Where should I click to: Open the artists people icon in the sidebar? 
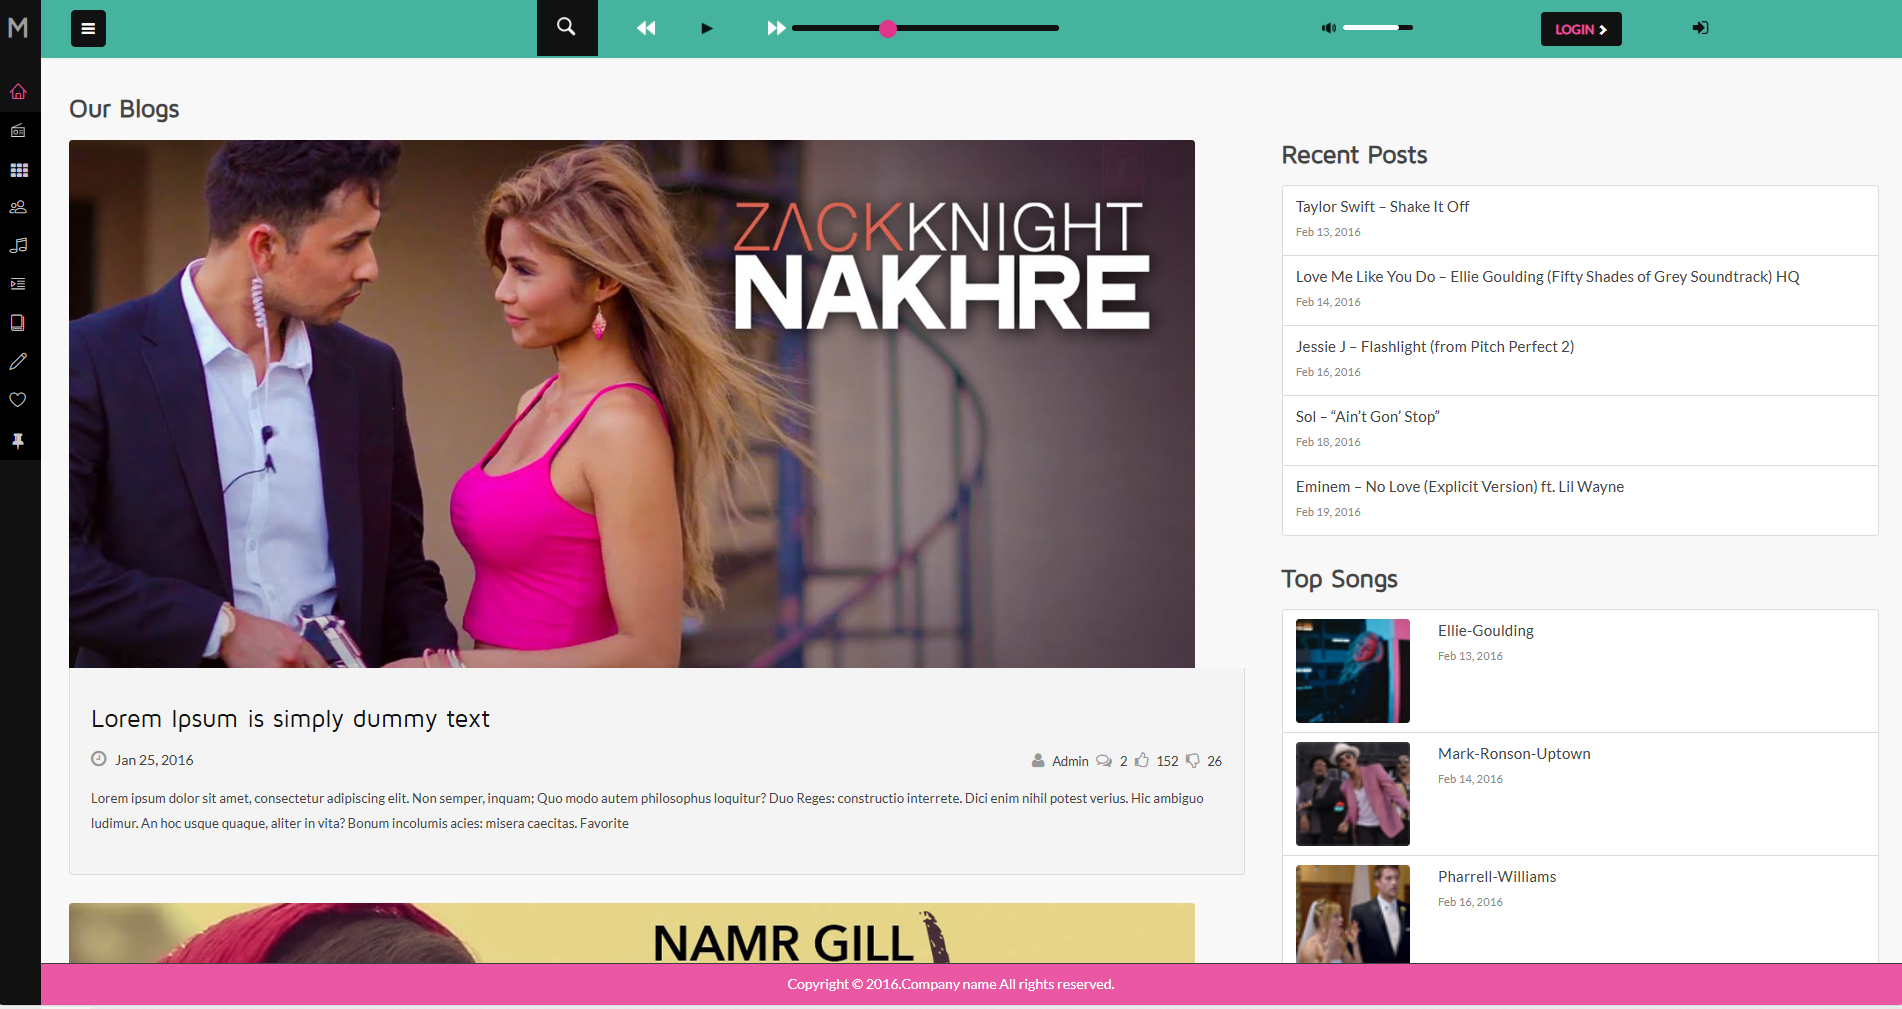tap(18, 208)
